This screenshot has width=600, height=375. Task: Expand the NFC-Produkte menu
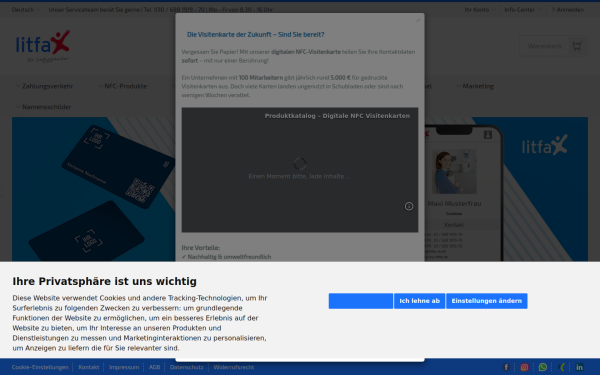[122, 86]
